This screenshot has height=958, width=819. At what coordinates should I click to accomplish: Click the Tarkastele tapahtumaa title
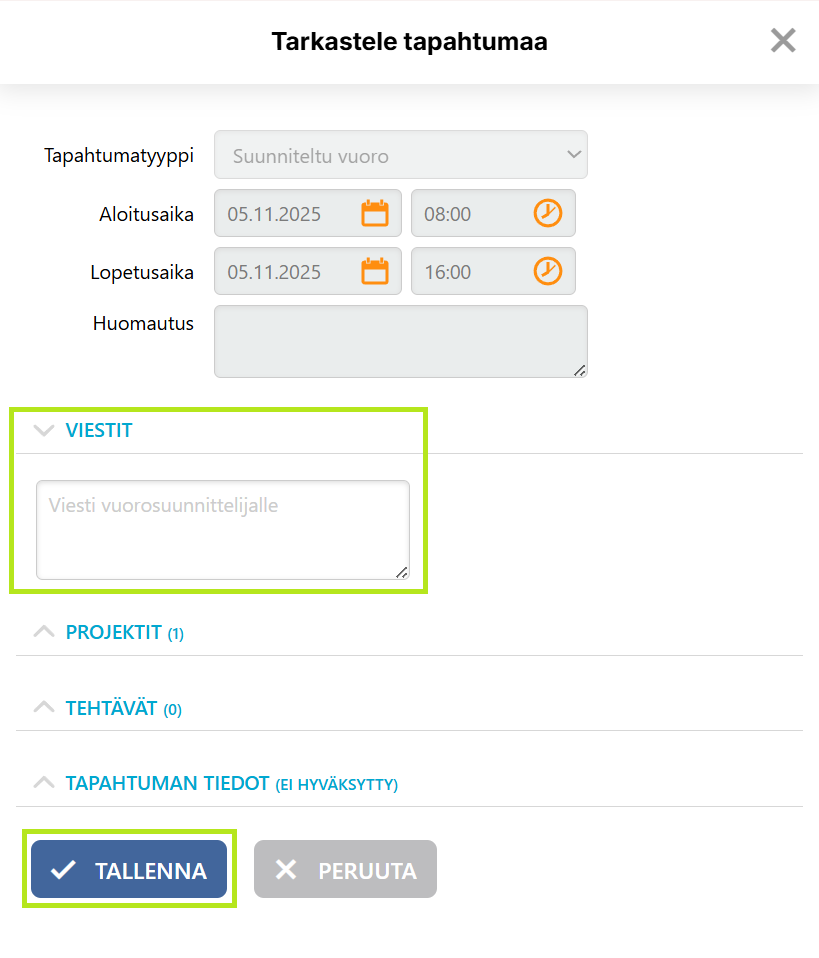(410, 42)
